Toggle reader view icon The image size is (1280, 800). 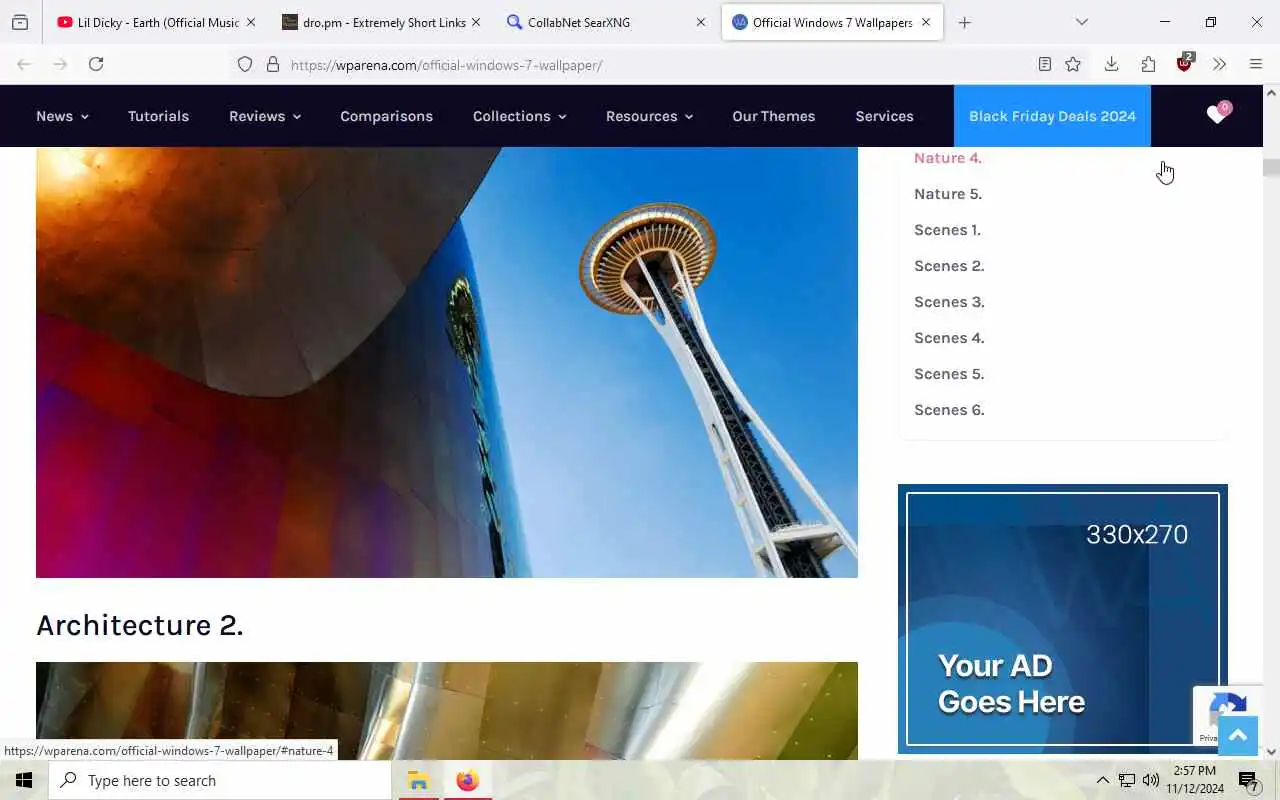(x=1044, y=64)
